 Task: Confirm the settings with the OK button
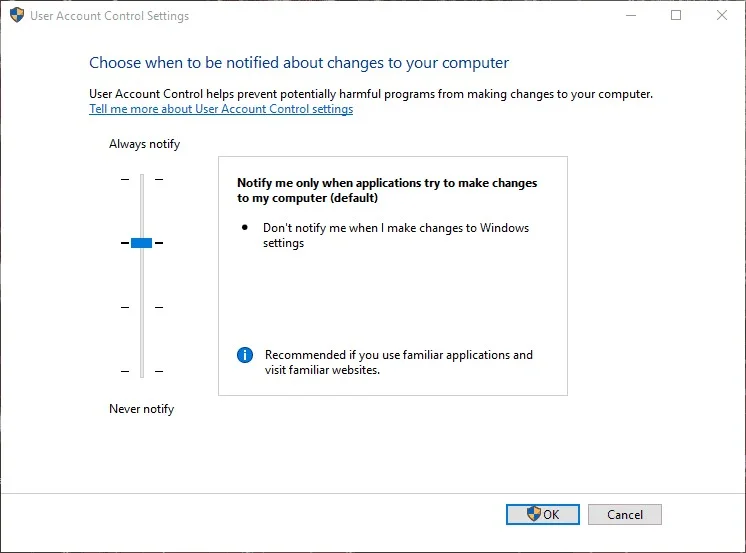coord(542,515)
